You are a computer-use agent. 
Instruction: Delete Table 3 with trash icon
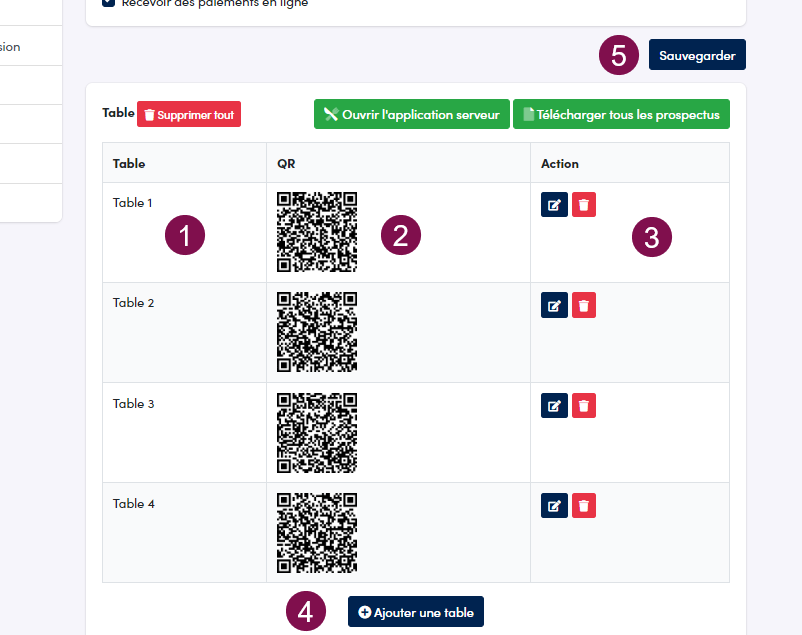coord(584,406)
